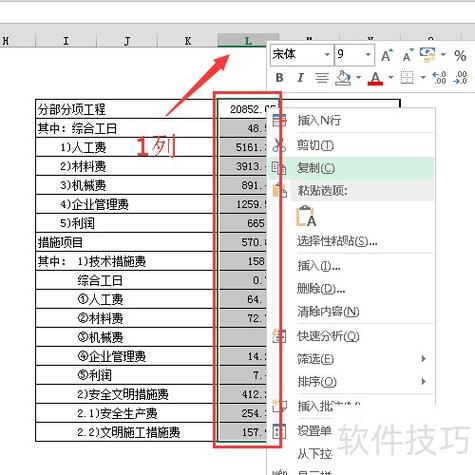Select column J header
This screenshot has width=475, height=475.
pyautogui.click(x=127, y=40)
